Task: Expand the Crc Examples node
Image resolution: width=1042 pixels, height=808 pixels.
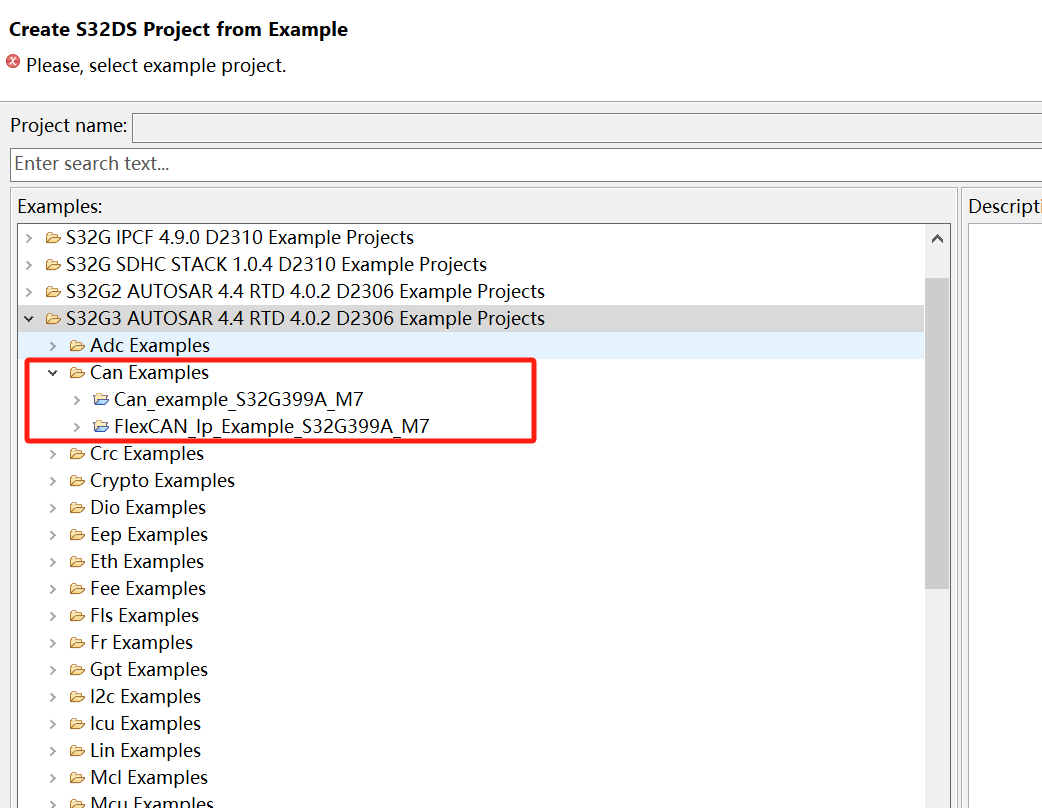Action: point(52,453)
